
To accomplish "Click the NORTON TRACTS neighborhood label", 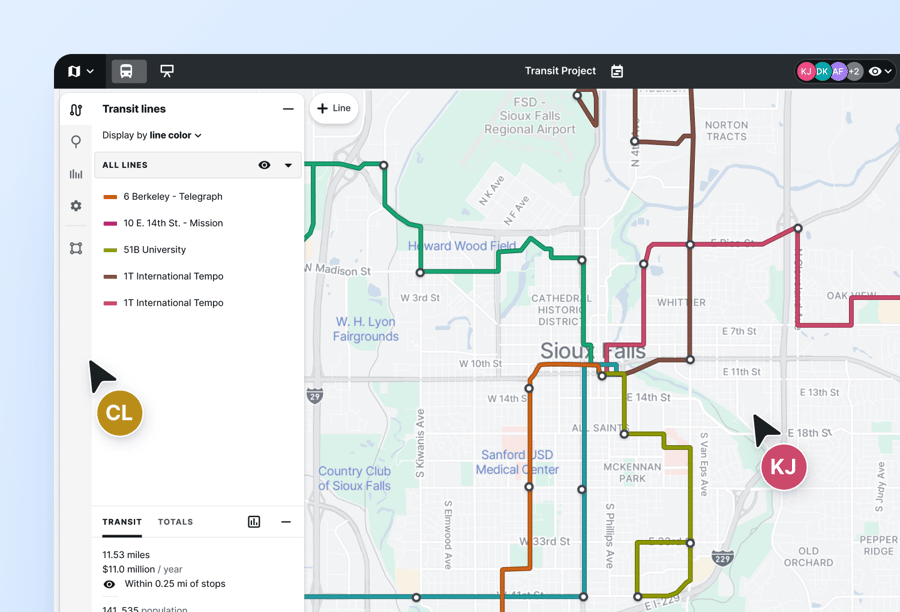I will (726, 131).
